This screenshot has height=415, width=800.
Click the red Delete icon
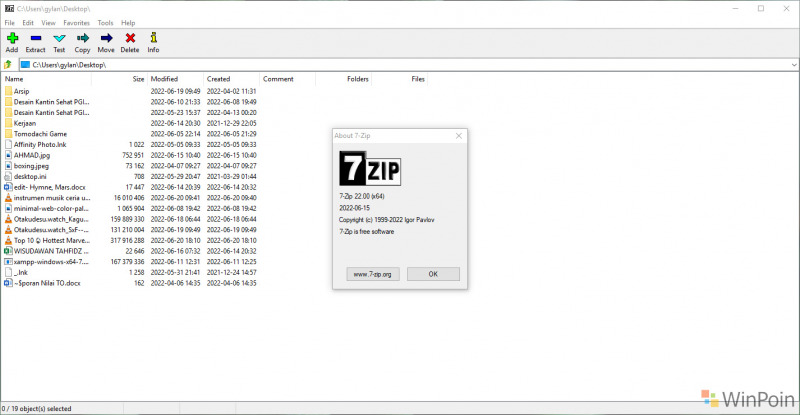click(x=130, y=38)
